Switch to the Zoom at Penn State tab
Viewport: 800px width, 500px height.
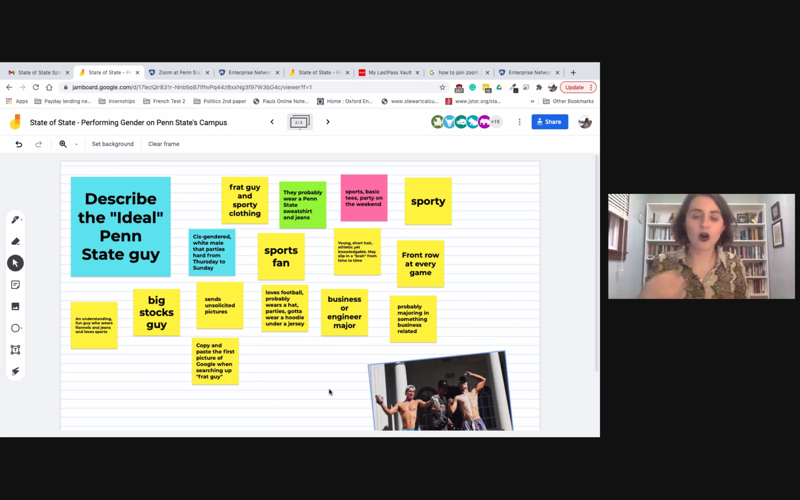(x=177, y=72)
